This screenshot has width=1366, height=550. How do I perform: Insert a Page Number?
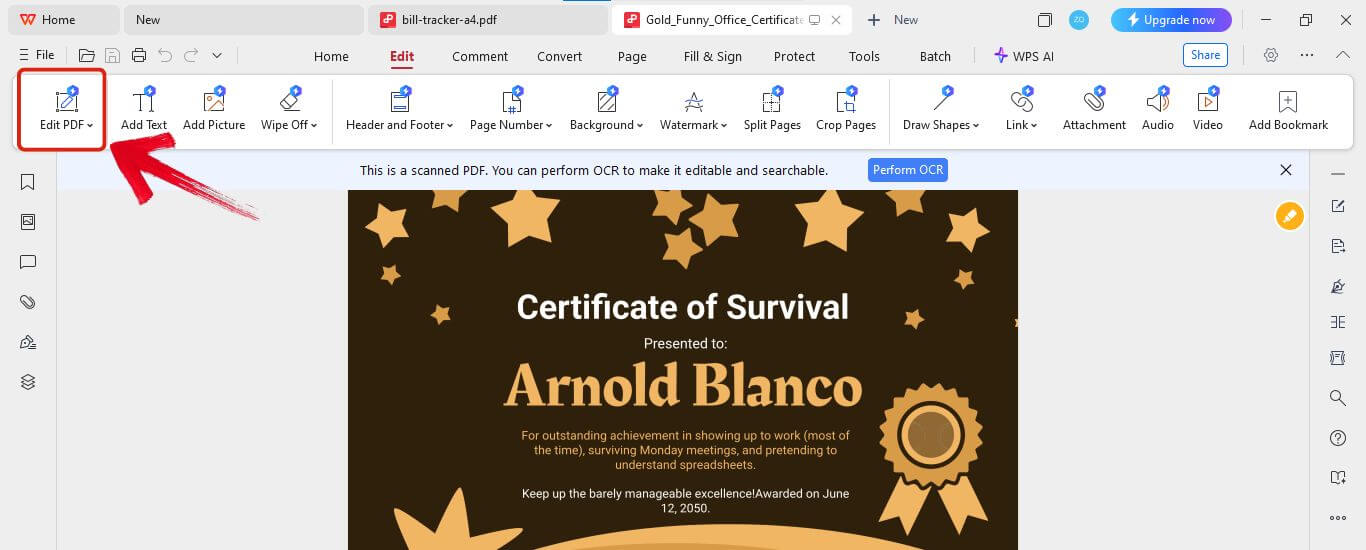tap(511, 109)
